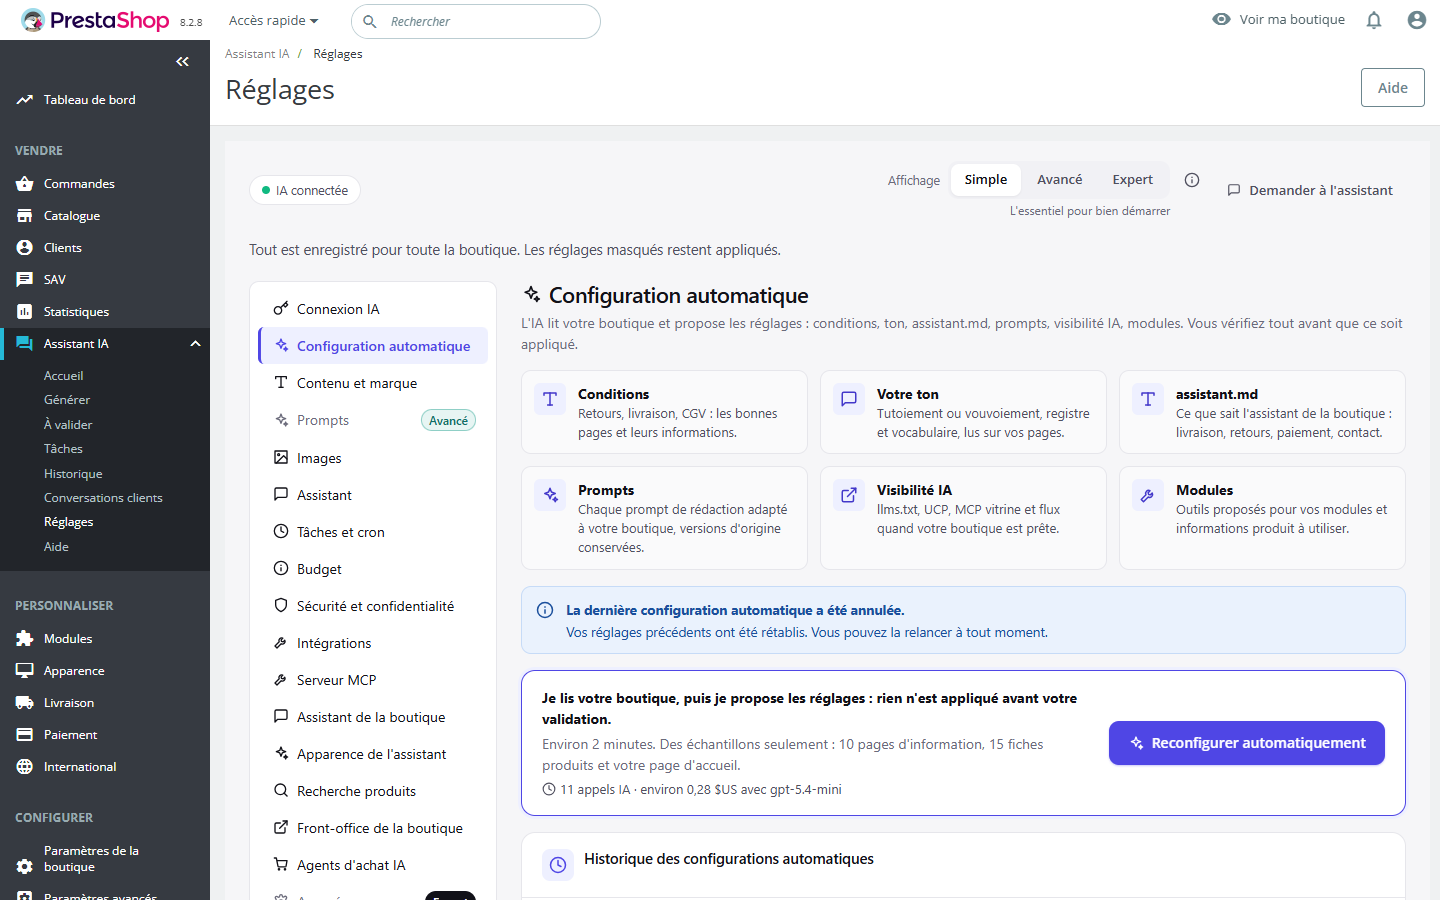Go to Conversations clients in sidebar
This screenshot has width=1440, height=900.
[103, 498]
